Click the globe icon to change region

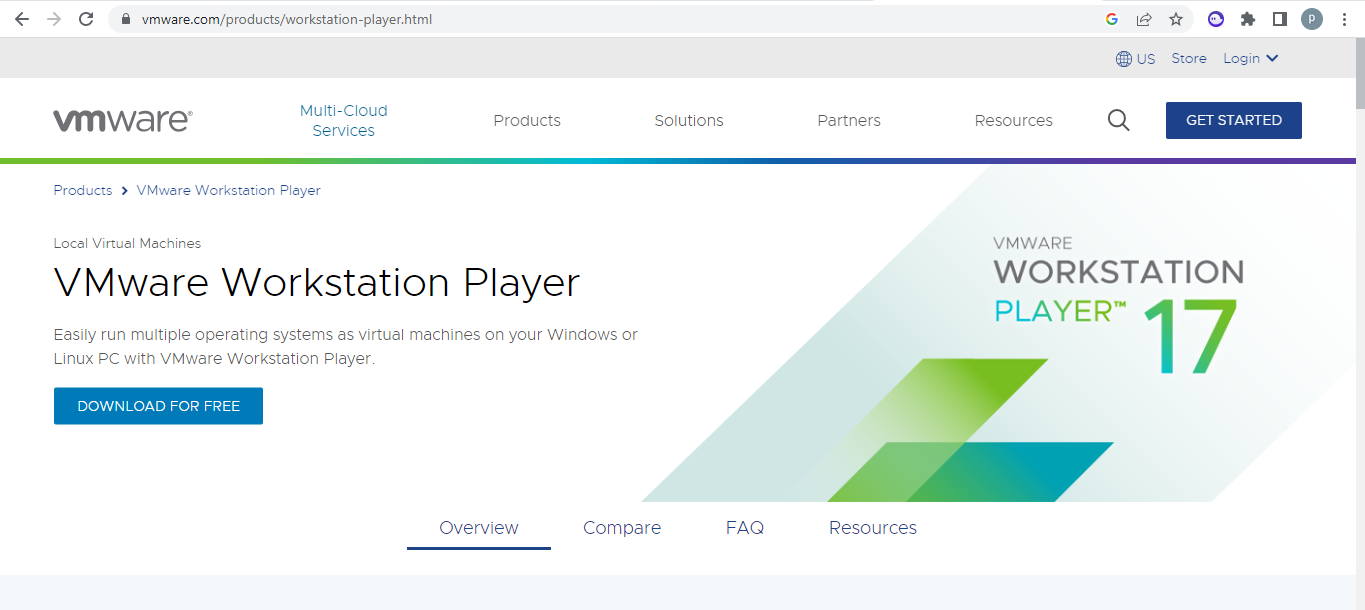[x=1122, y=58]
